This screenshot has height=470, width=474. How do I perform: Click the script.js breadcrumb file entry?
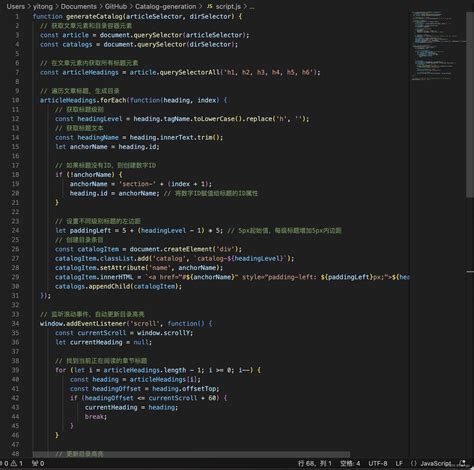pyautogui.click(x=228, y=6)
